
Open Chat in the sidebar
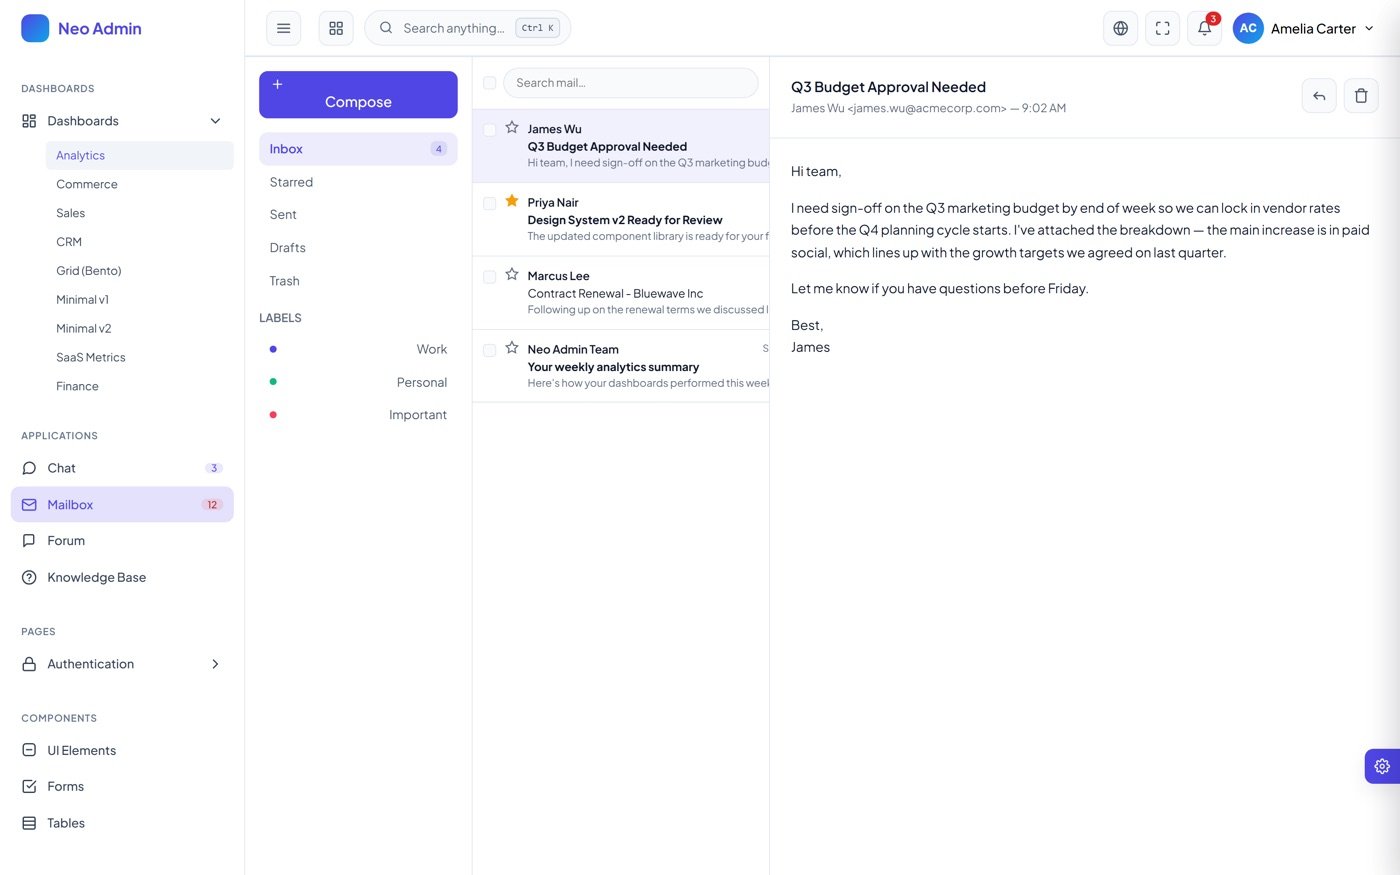click(x=122, y=468)
